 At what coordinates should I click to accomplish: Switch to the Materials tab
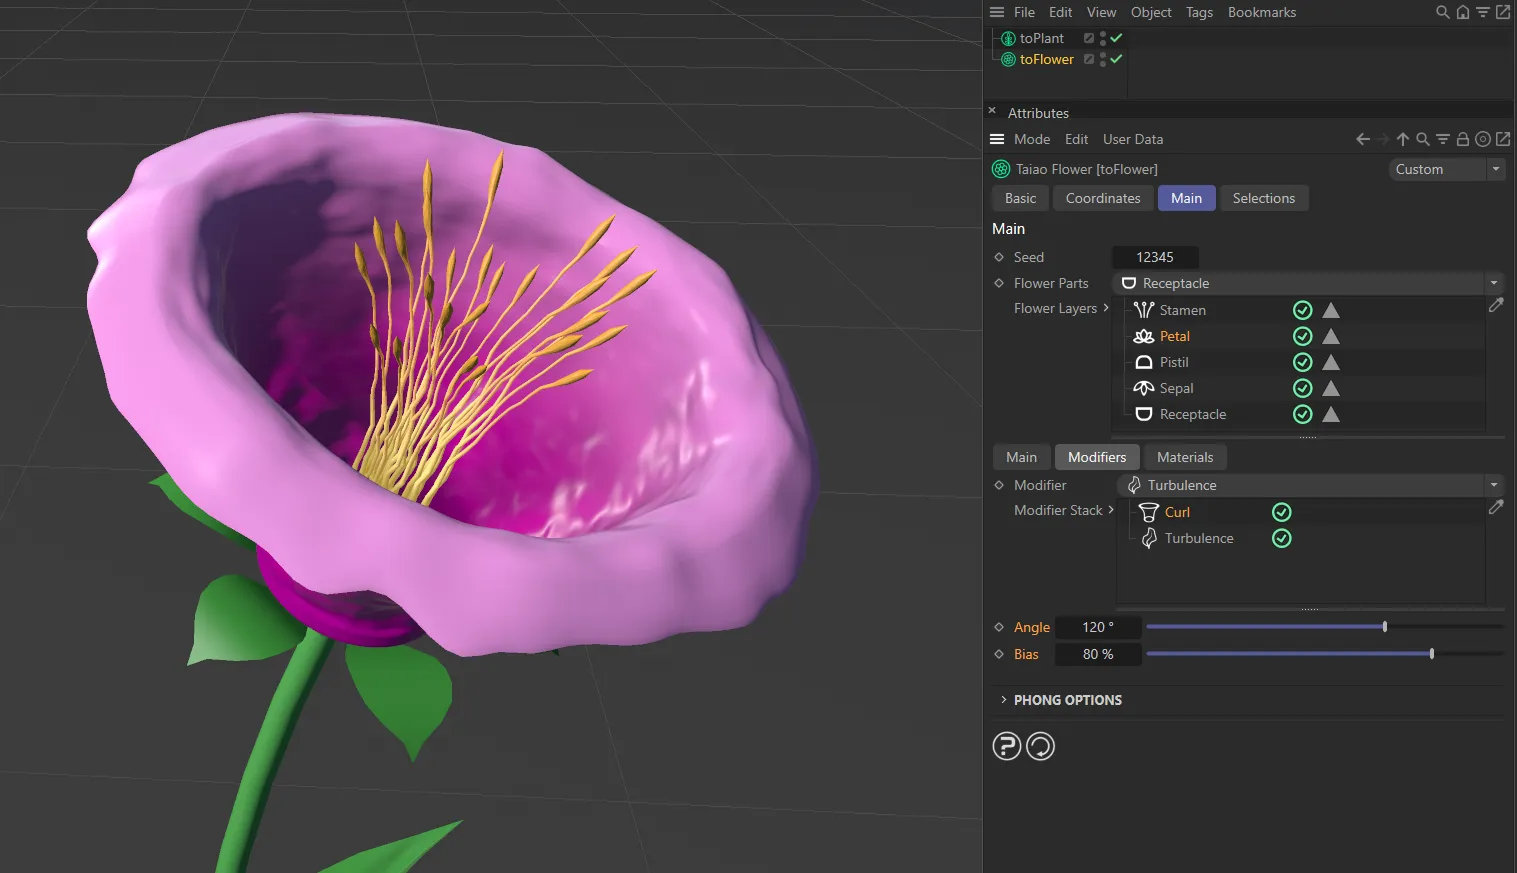[x=1184, y=457]
